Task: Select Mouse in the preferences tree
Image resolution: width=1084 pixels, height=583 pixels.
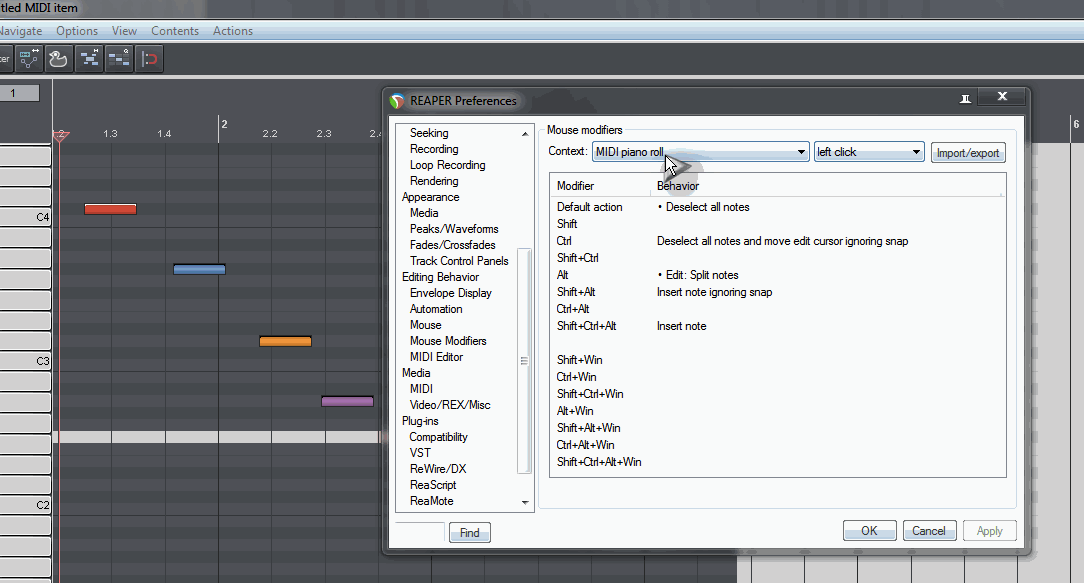Action: (x=425, y=324)
